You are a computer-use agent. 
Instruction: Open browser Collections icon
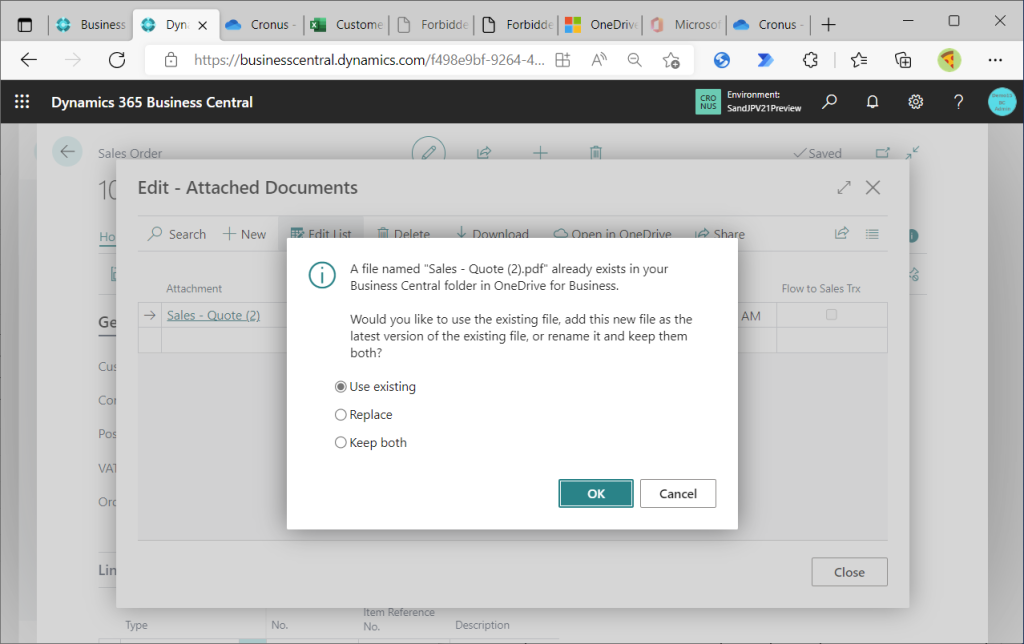point(903,60)
